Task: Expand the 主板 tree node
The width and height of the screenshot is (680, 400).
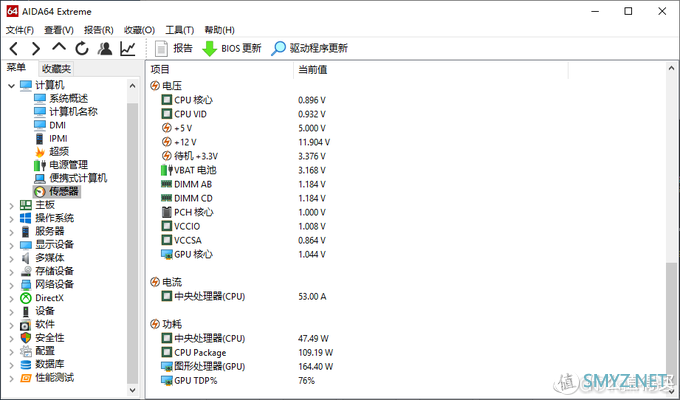Action: (11, 206)
